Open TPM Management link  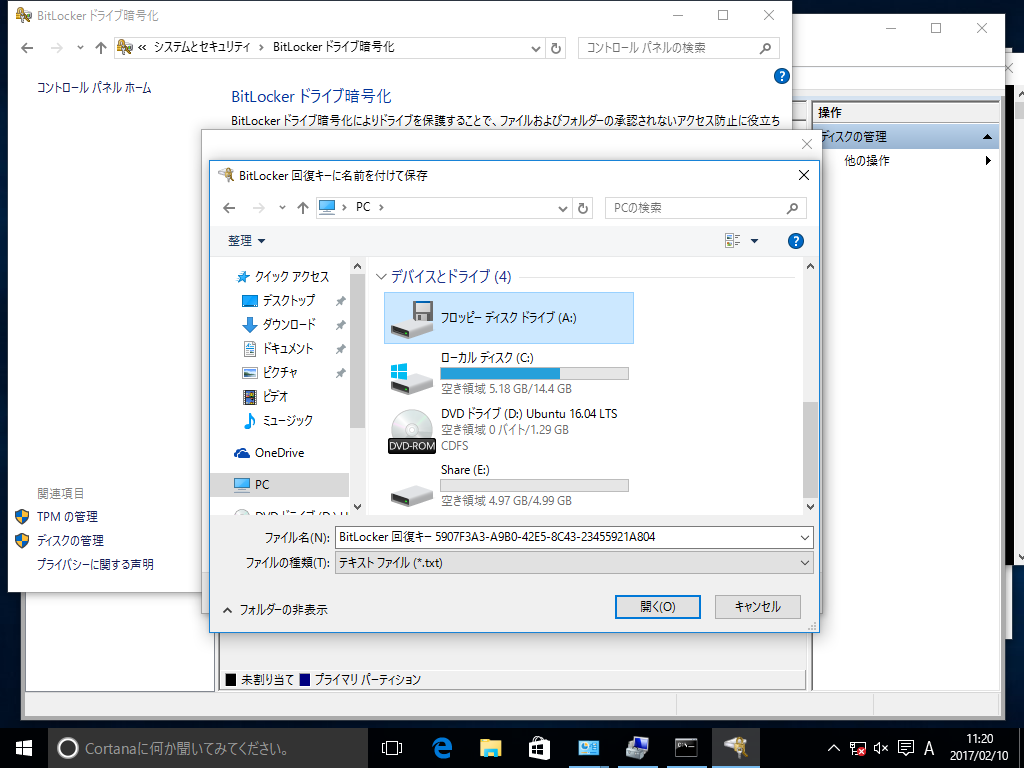click(x=67, y=517)
